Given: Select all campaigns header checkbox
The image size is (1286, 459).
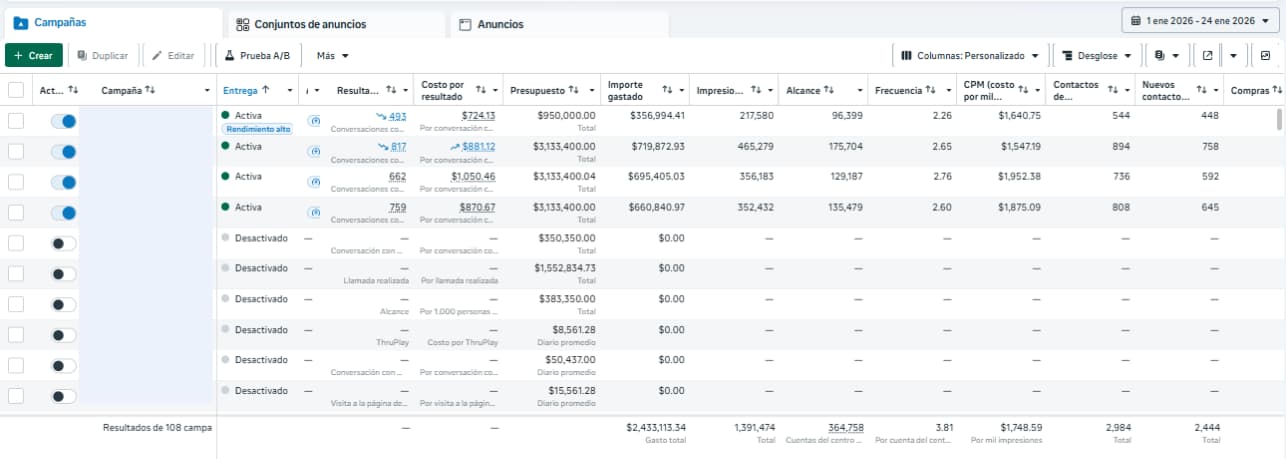Looking at the screenshot, I should [x=16, y=90].
